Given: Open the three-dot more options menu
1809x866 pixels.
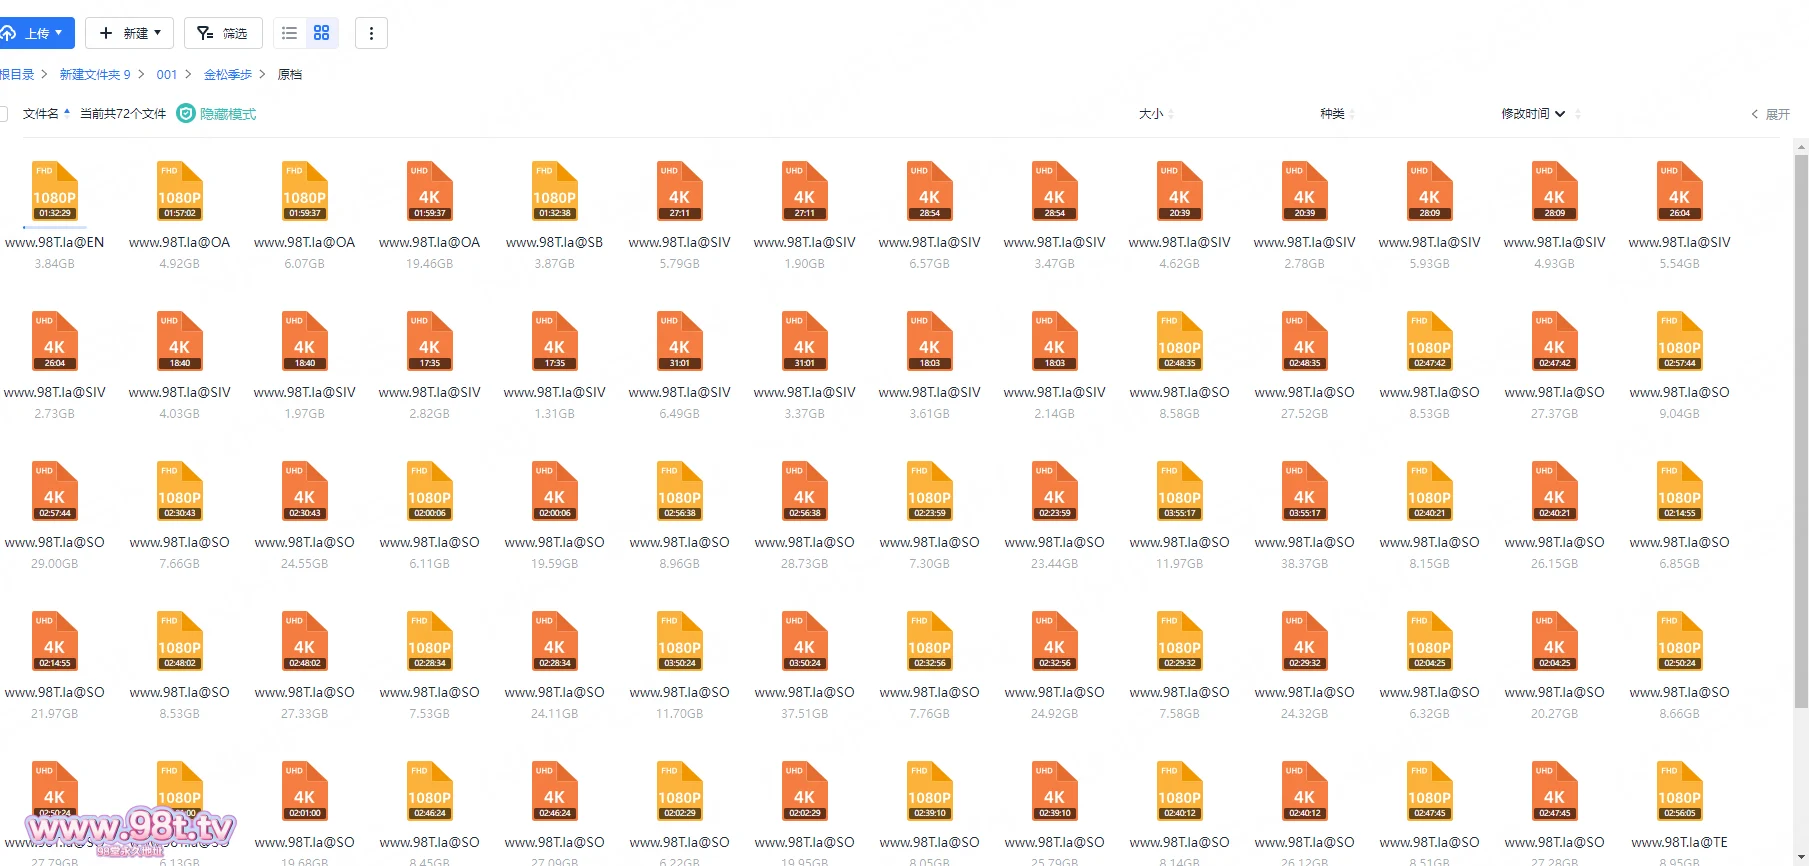Looking at the screenshot, I should pyautogui.click(x=371, y=33).
